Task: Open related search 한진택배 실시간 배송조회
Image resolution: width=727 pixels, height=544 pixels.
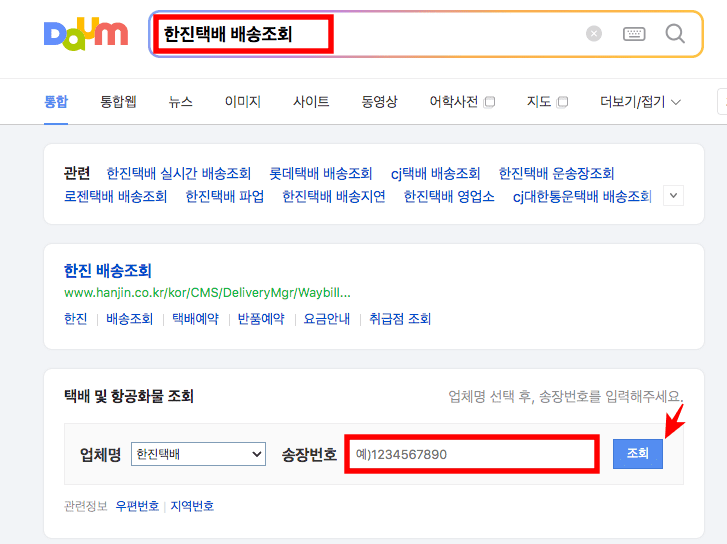Action: coord(179,173)
